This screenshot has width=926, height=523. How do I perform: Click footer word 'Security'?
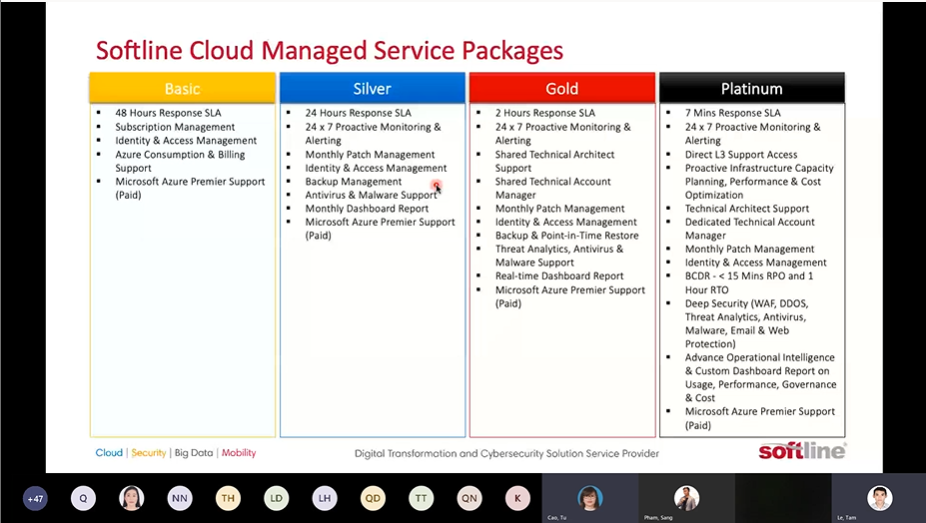pos(149,453)
